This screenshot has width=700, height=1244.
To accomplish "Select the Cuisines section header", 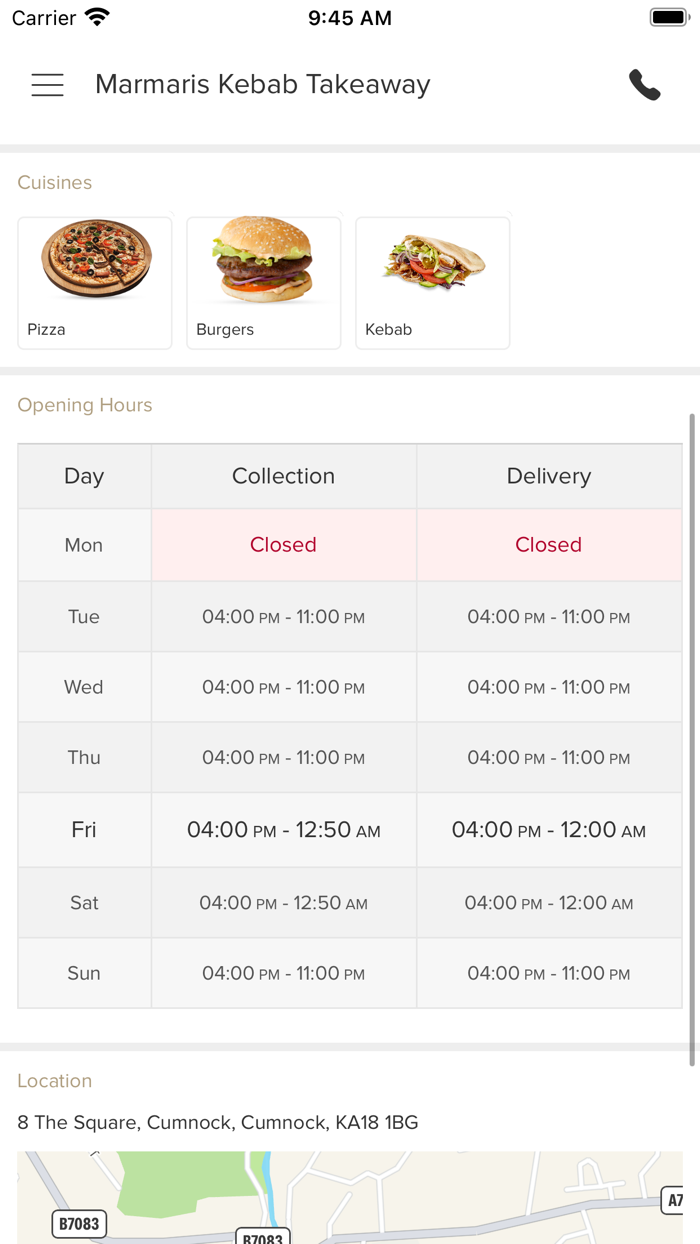I will click(54, 182).
